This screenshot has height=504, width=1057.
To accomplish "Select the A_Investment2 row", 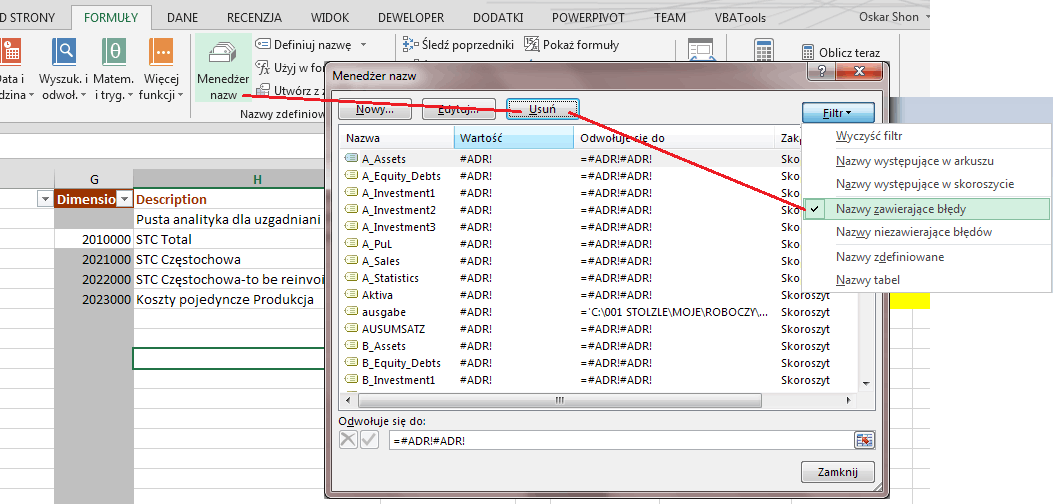I will click(600, 210).
